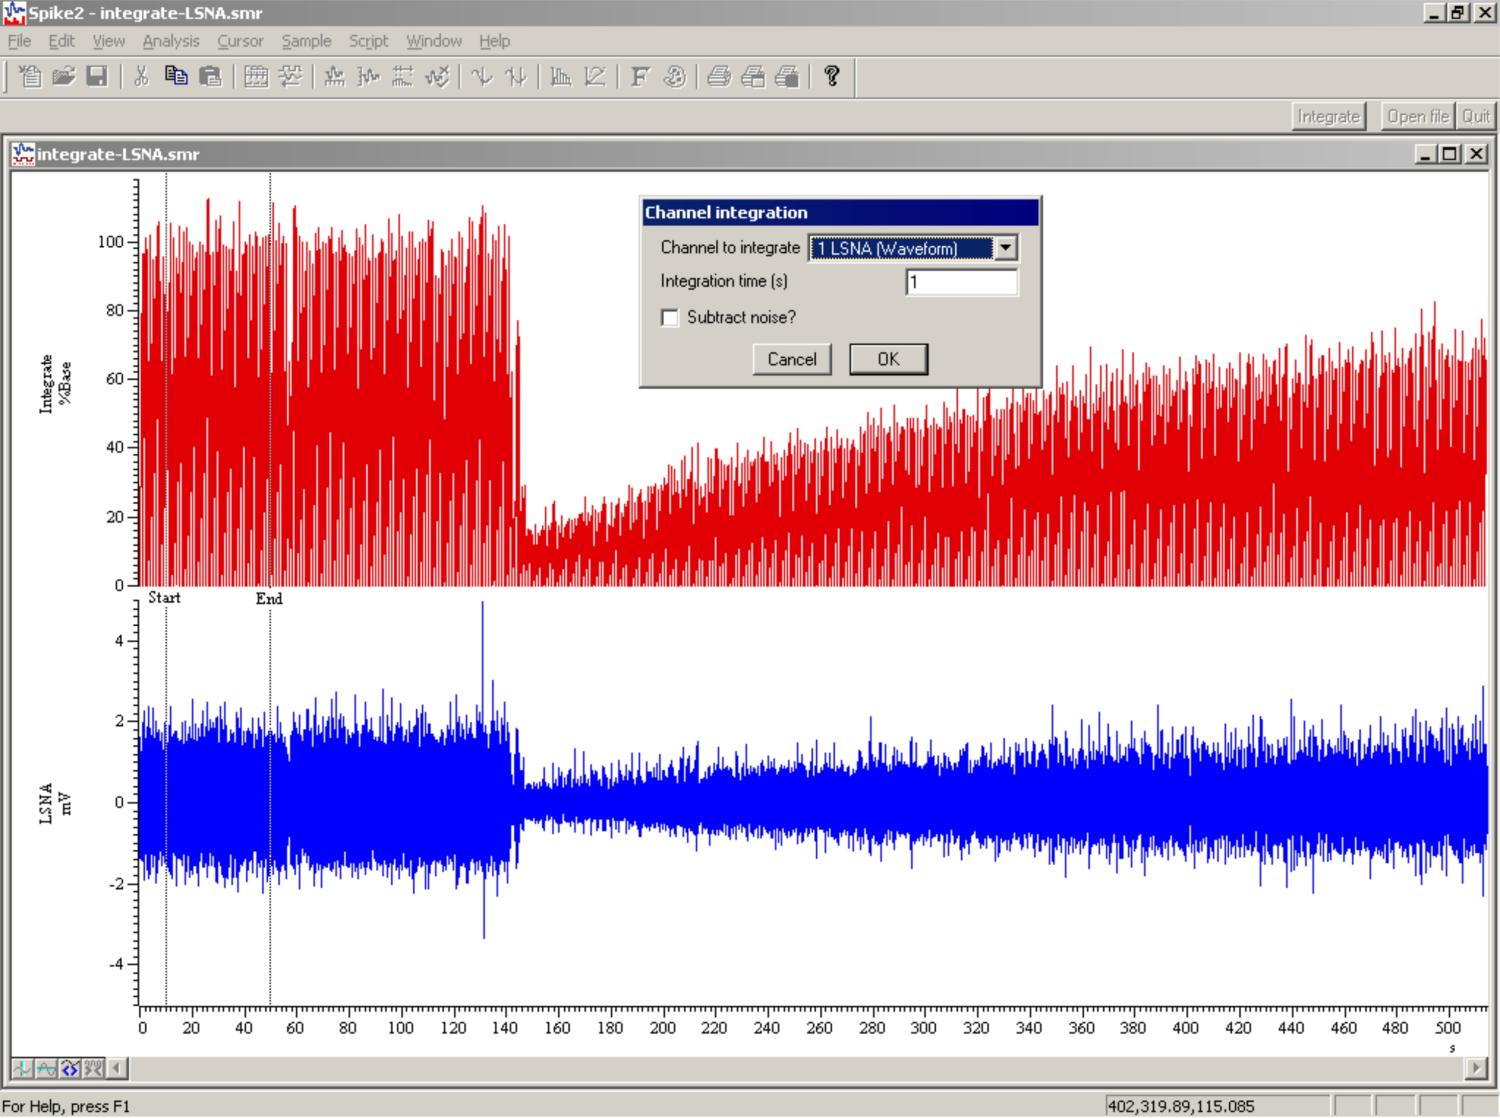Click the integrate-LSNA.smr inner window title
1500x1118 pixels.
(x=118, y=154)
